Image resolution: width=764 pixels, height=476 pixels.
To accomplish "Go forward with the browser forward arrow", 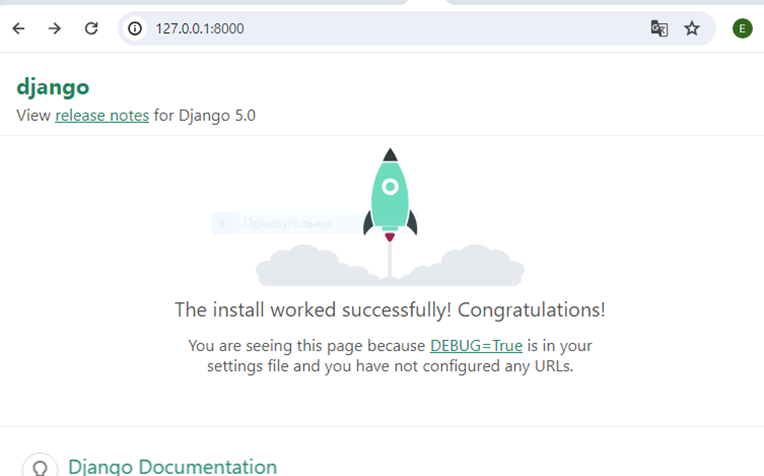I will (x=55, y=29).
